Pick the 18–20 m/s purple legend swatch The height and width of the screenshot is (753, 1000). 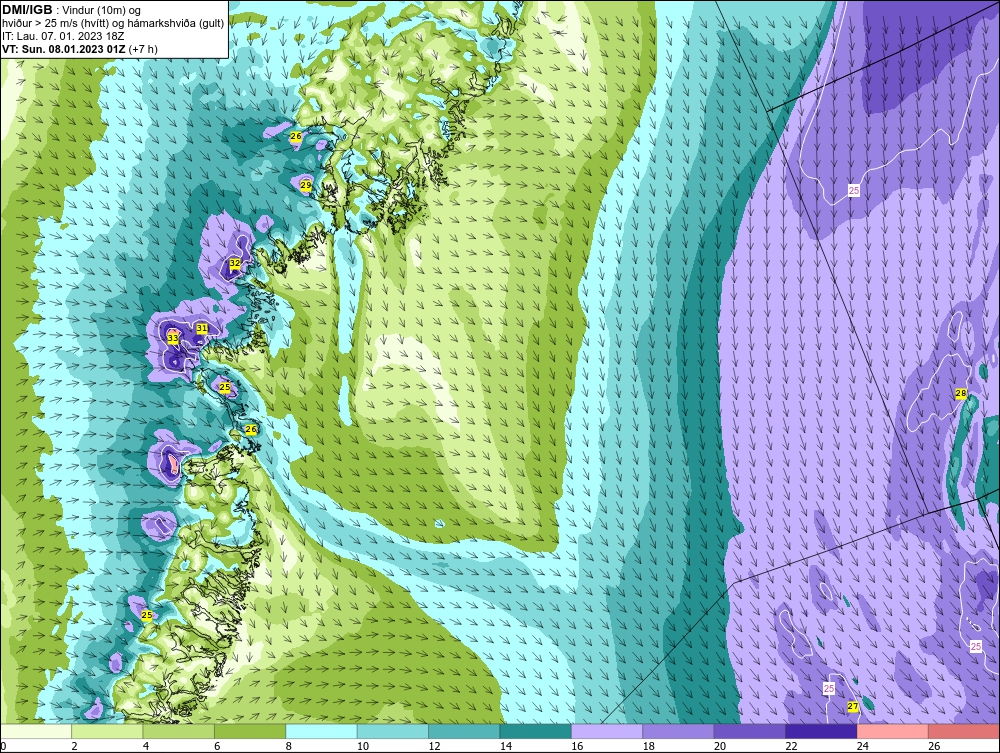coord(679,731)
